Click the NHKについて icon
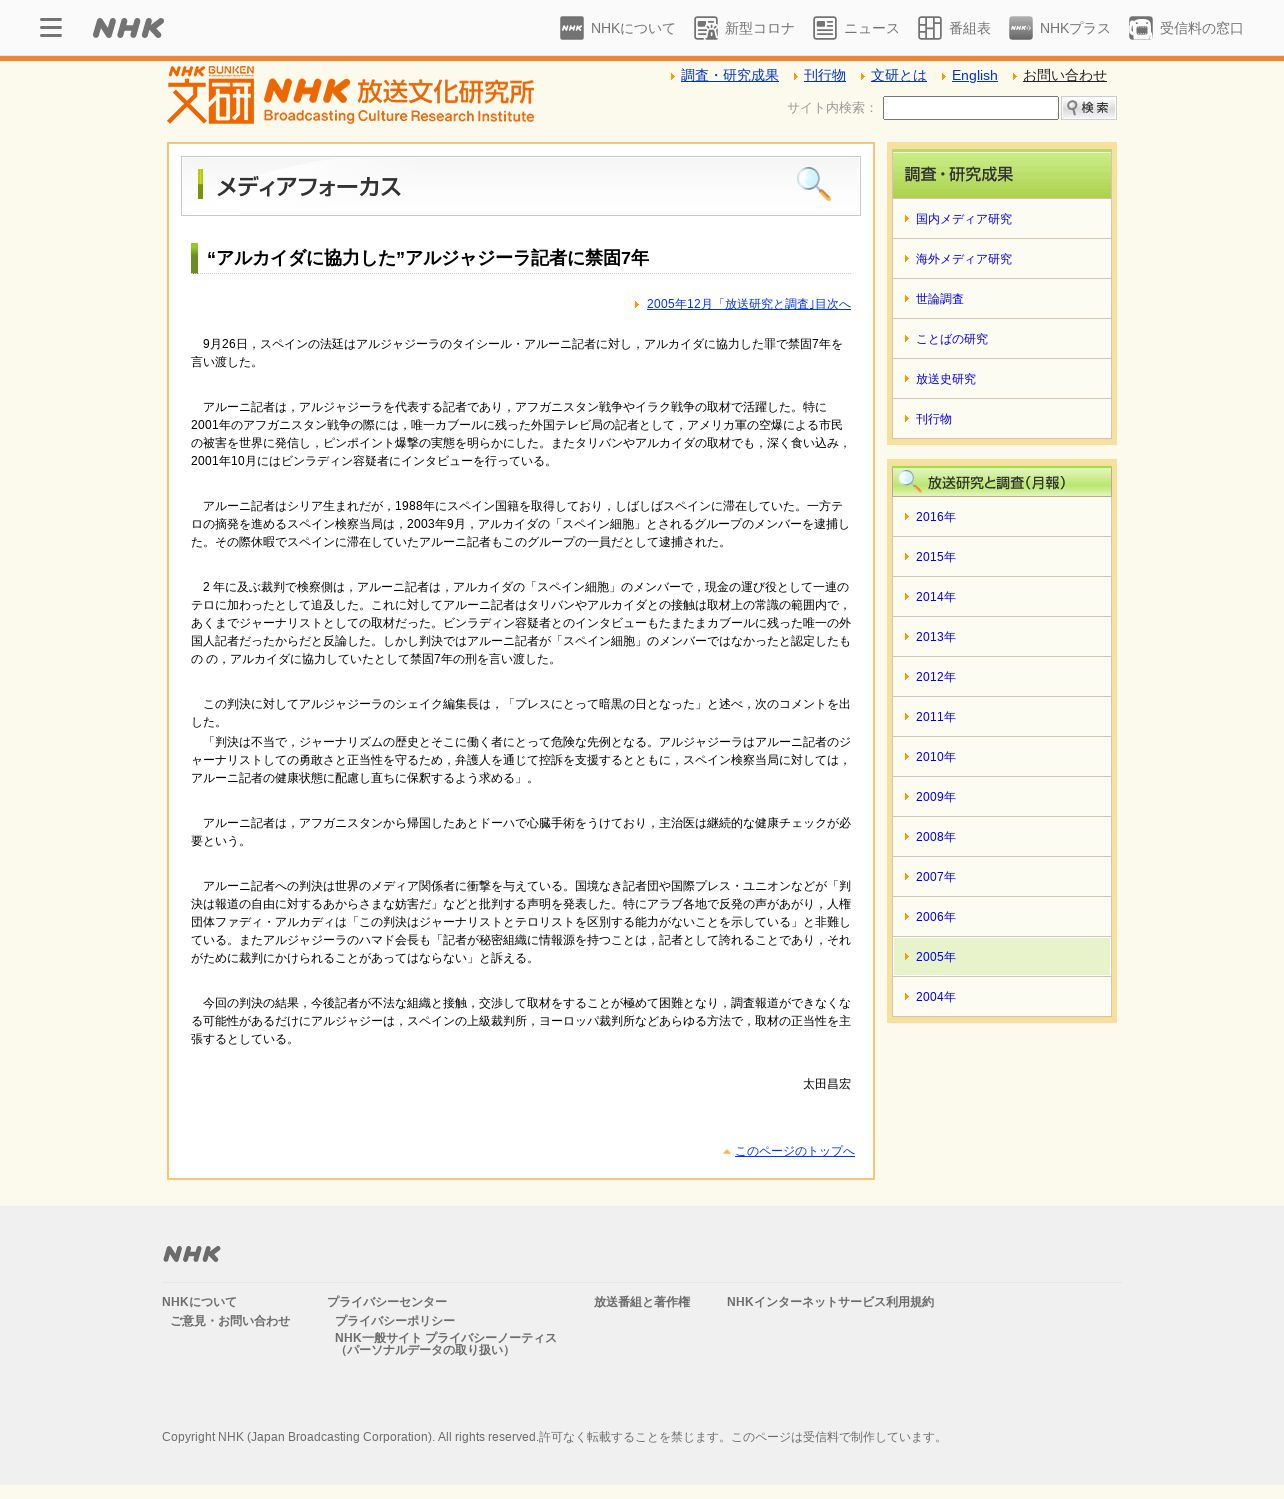The height and width of the screenshot is (1499, 1284). tap(572, 28)
